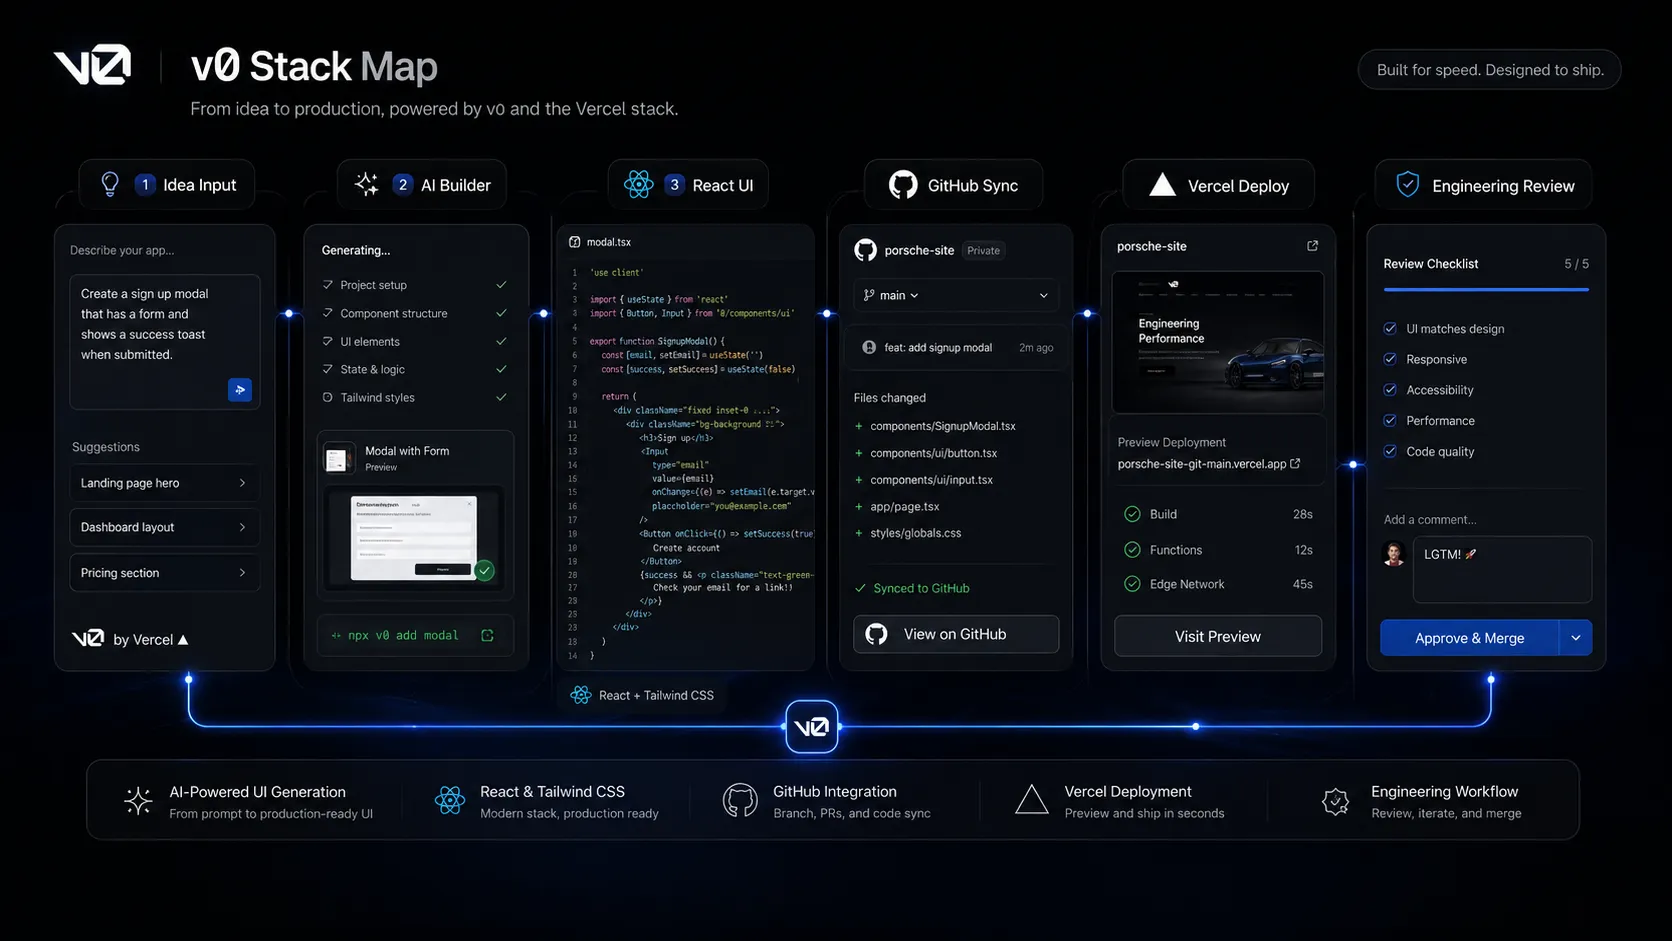Select the Idea Input step tab
Screen dimensions: 1672x941
click(x=167, y=185)
